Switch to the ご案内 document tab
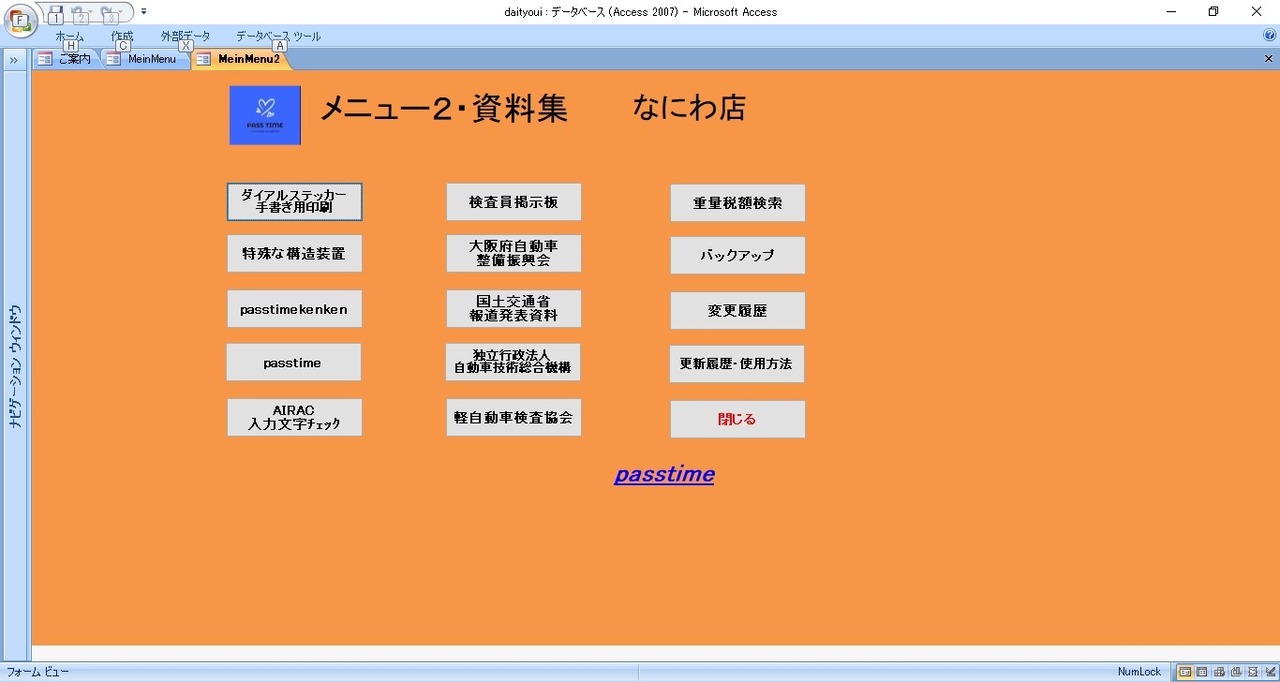This screenshot has height=682, width=1280. tap(66, 59)
